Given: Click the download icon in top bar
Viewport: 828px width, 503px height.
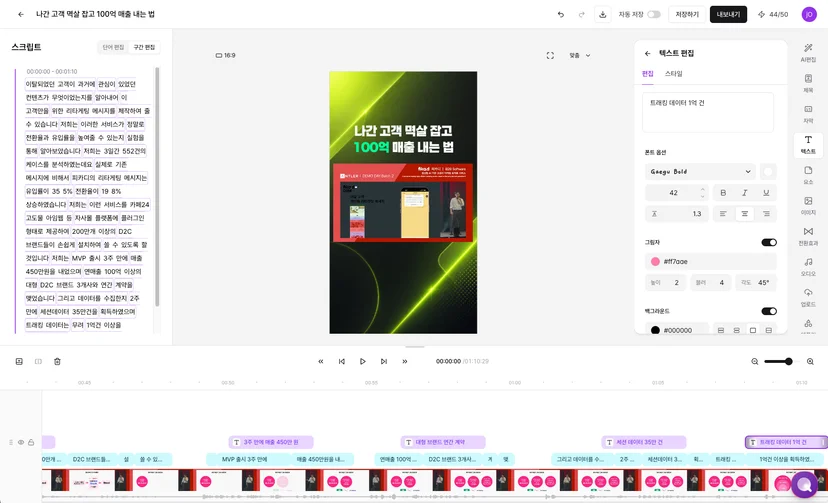Looking at the screenshot, I should click(603, 14).
